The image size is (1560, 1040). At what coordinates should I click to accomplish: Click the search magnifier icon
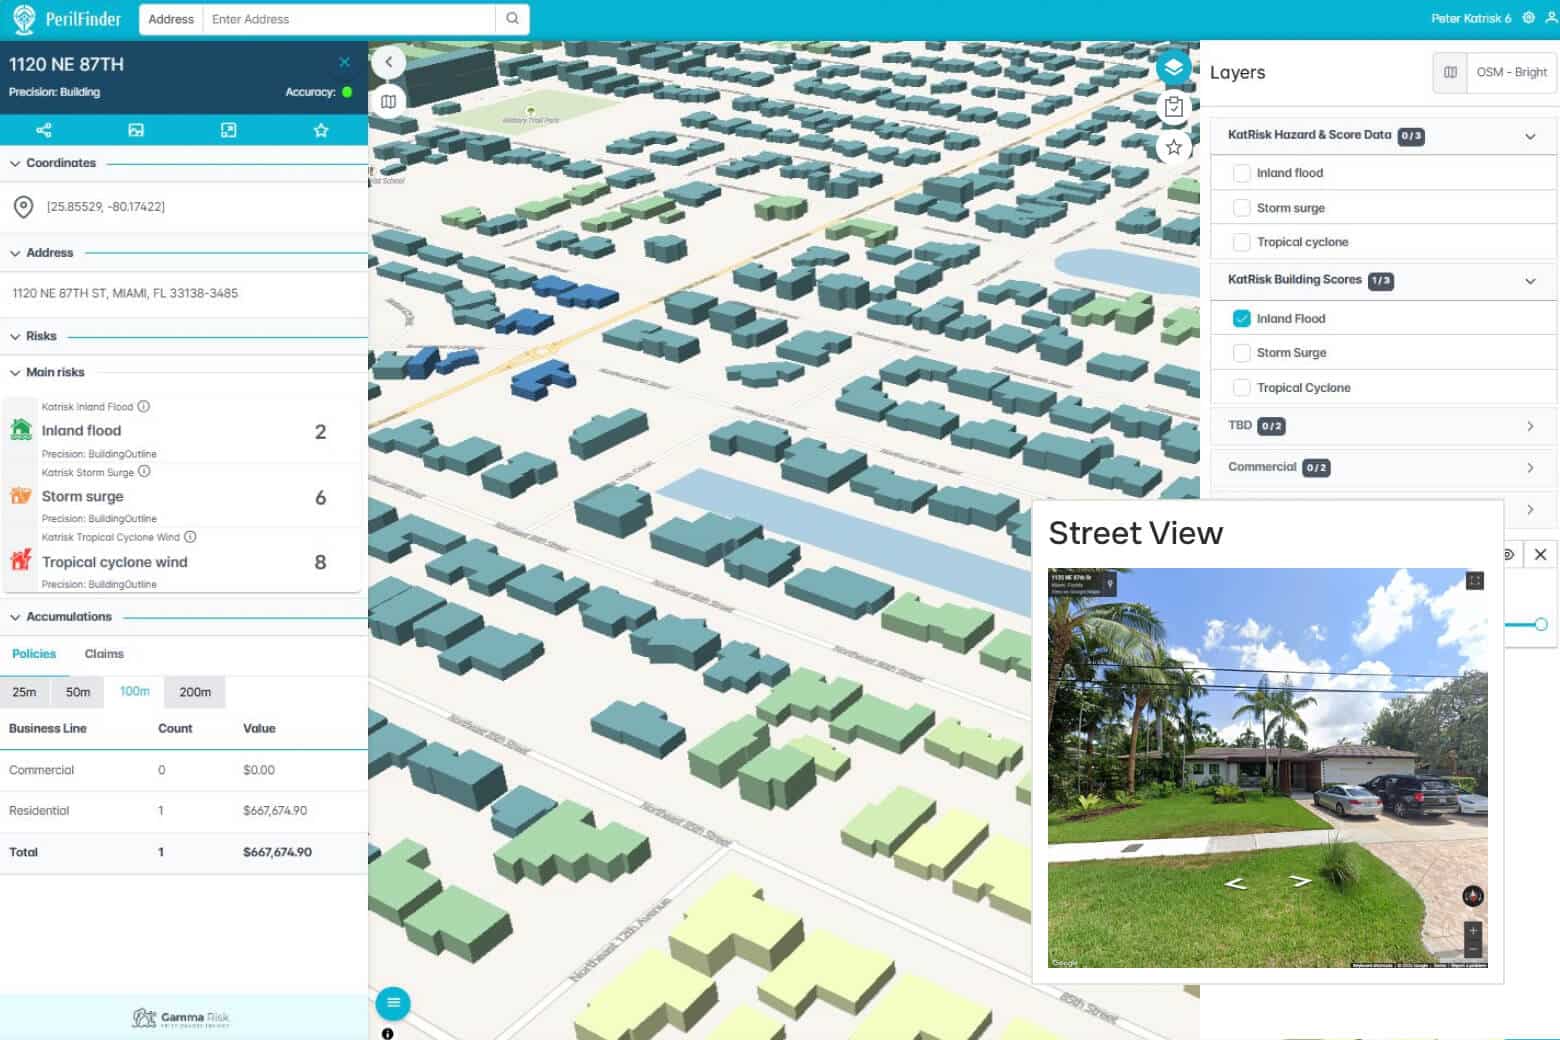coord(512,19)
